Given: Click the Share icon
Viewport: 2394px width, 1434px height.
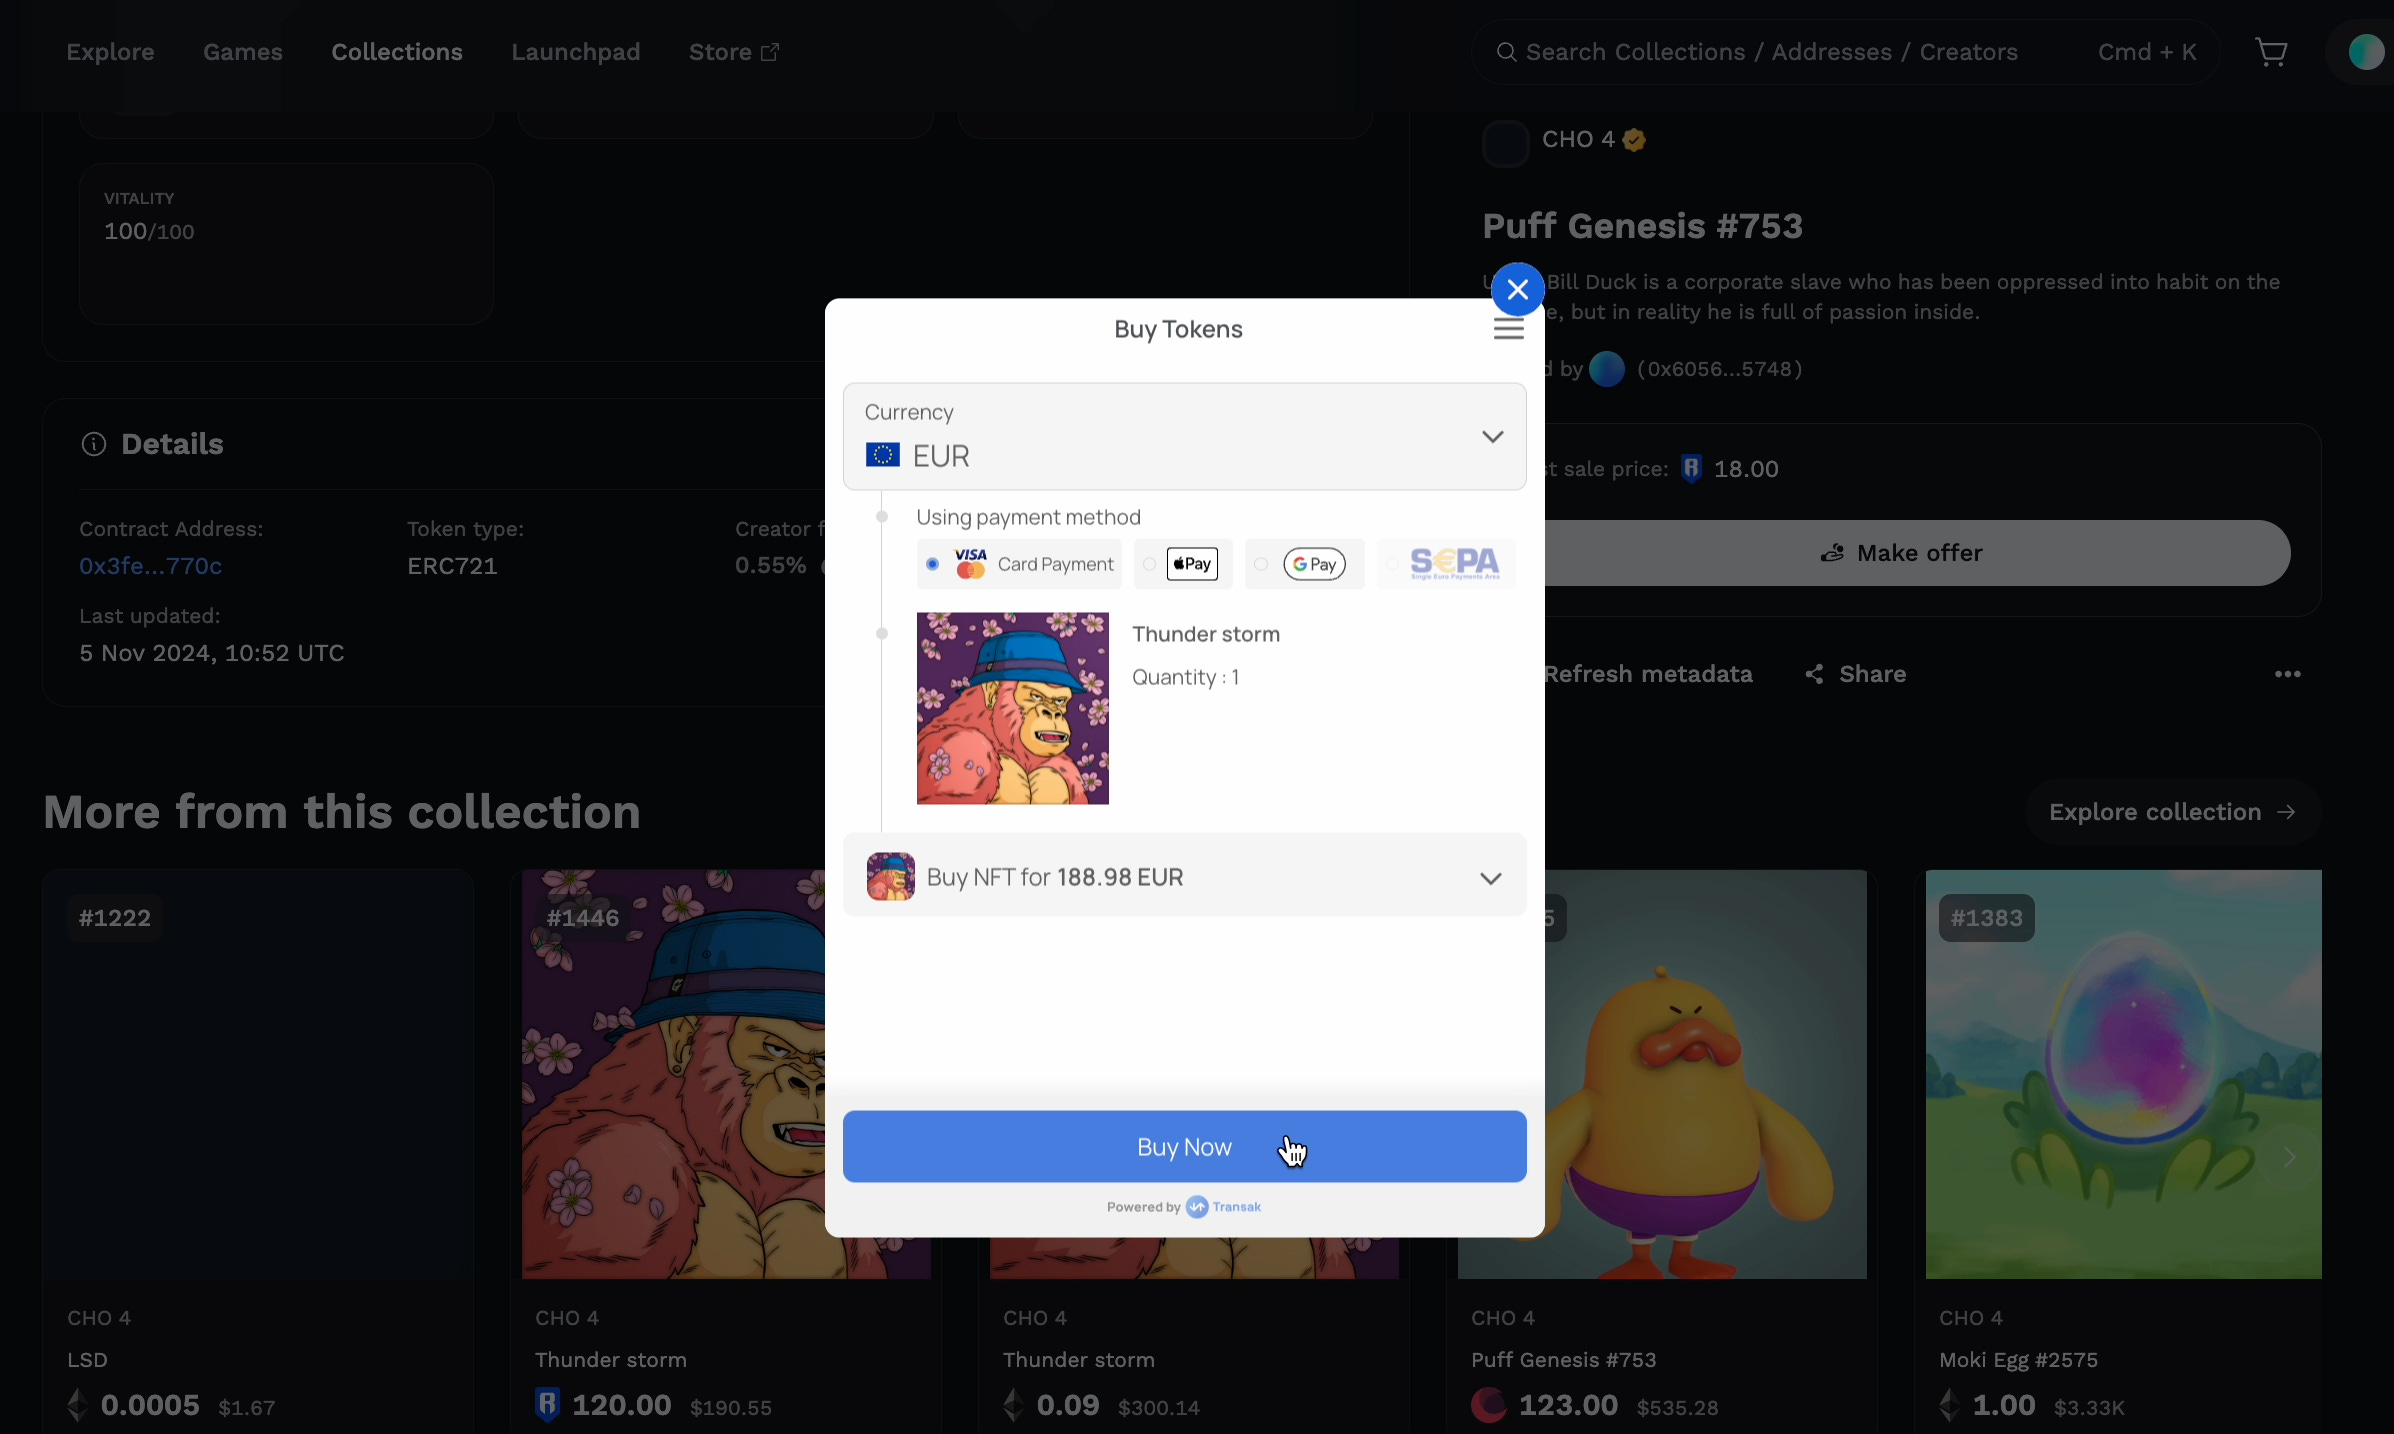Looking at the screenshot, I should tap(1814, 674).
